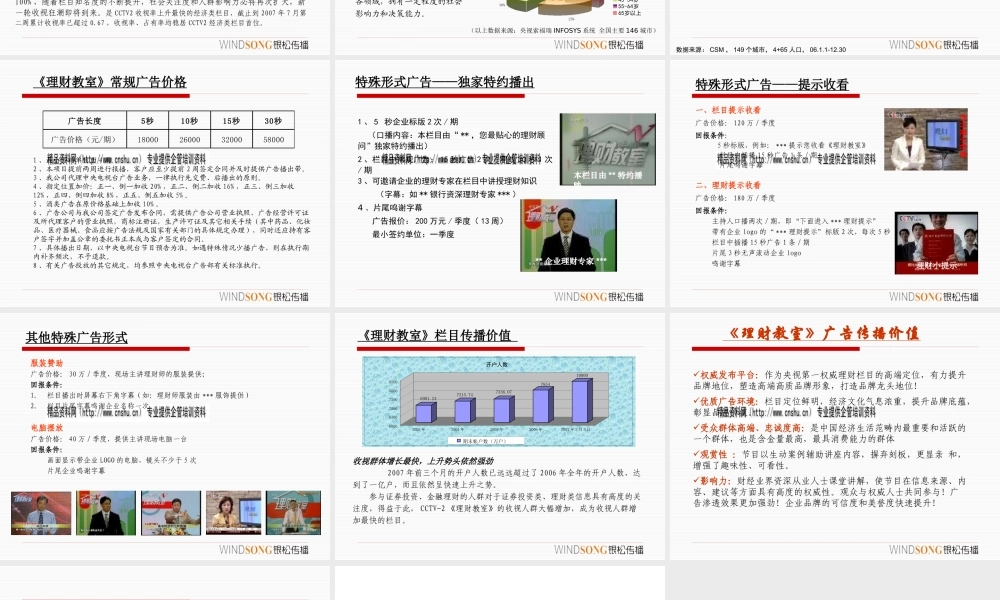This screenshot has height=600, width=1000.
Task: Select the 《理财教室》常规广告价格 slide title
Action: coord(110,82)
